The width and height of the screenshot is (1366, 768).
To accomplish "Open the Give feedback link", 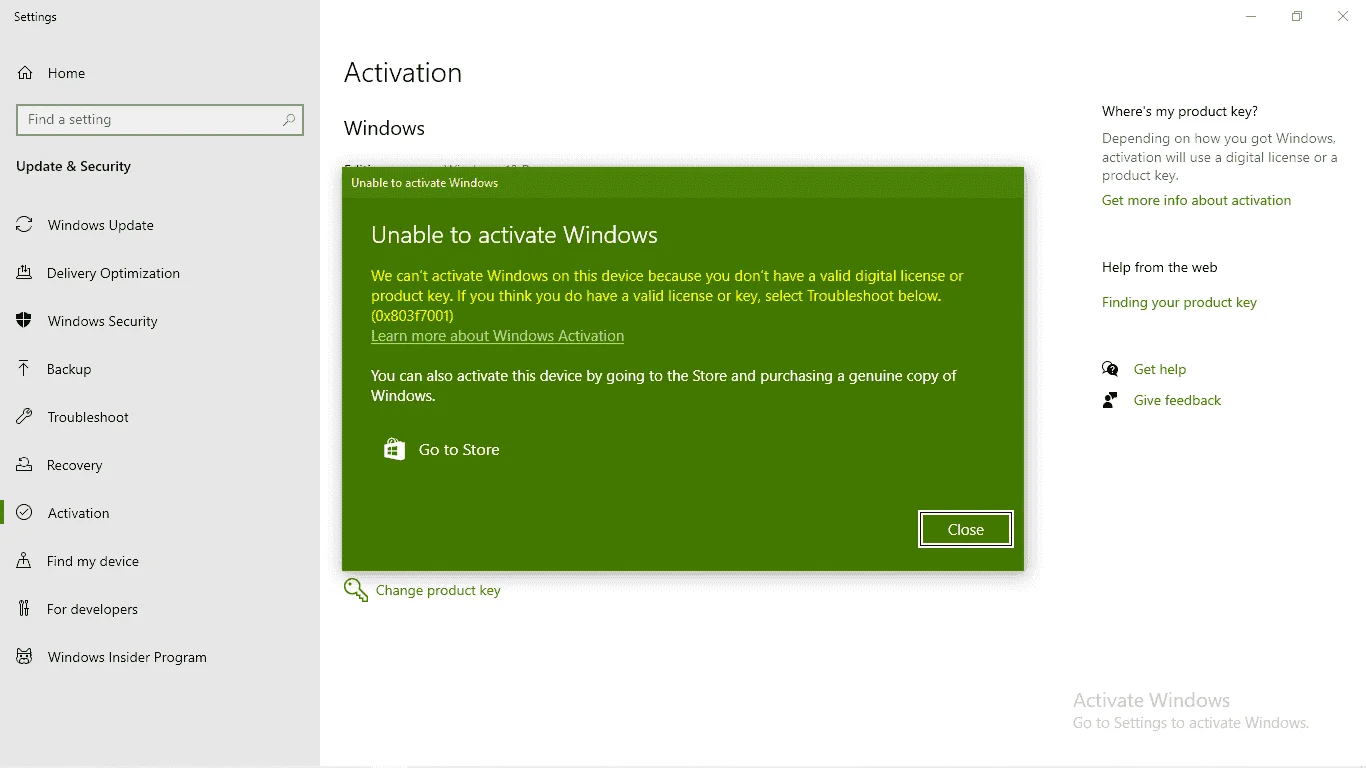I will point(1177,400).
